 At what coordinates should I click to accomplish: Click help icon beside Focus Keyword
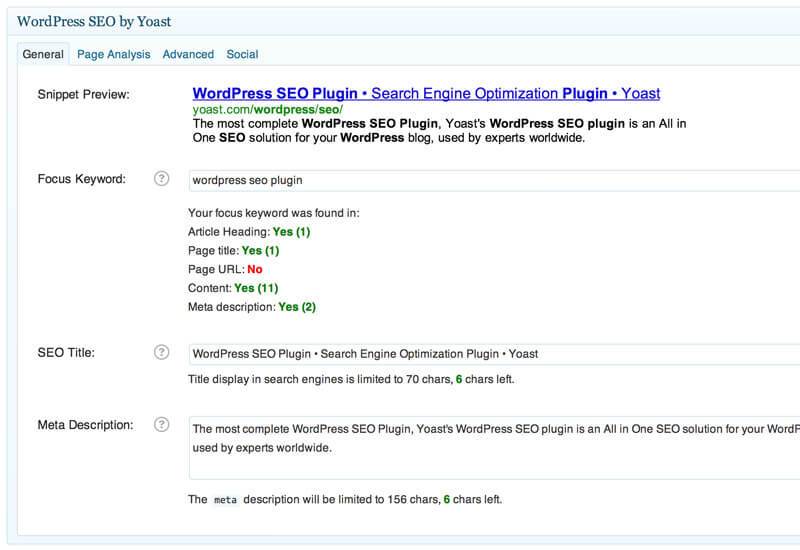[161, 179]
